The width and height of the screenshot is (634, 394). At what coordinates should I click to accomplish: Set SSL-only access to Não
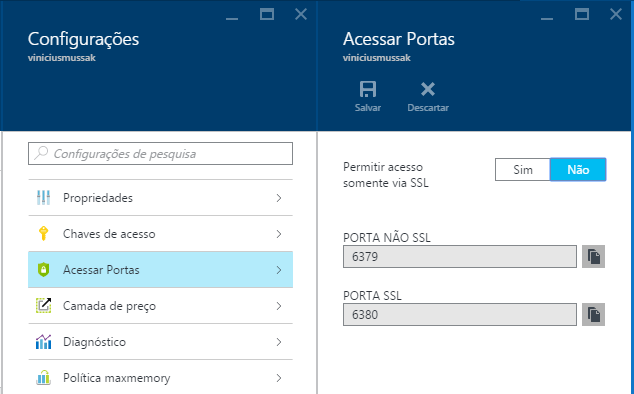point(578,169)
